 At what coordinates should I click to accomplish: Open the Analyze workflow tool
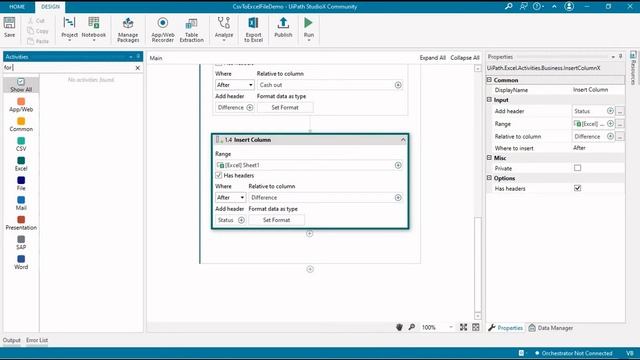pos(224,28)
